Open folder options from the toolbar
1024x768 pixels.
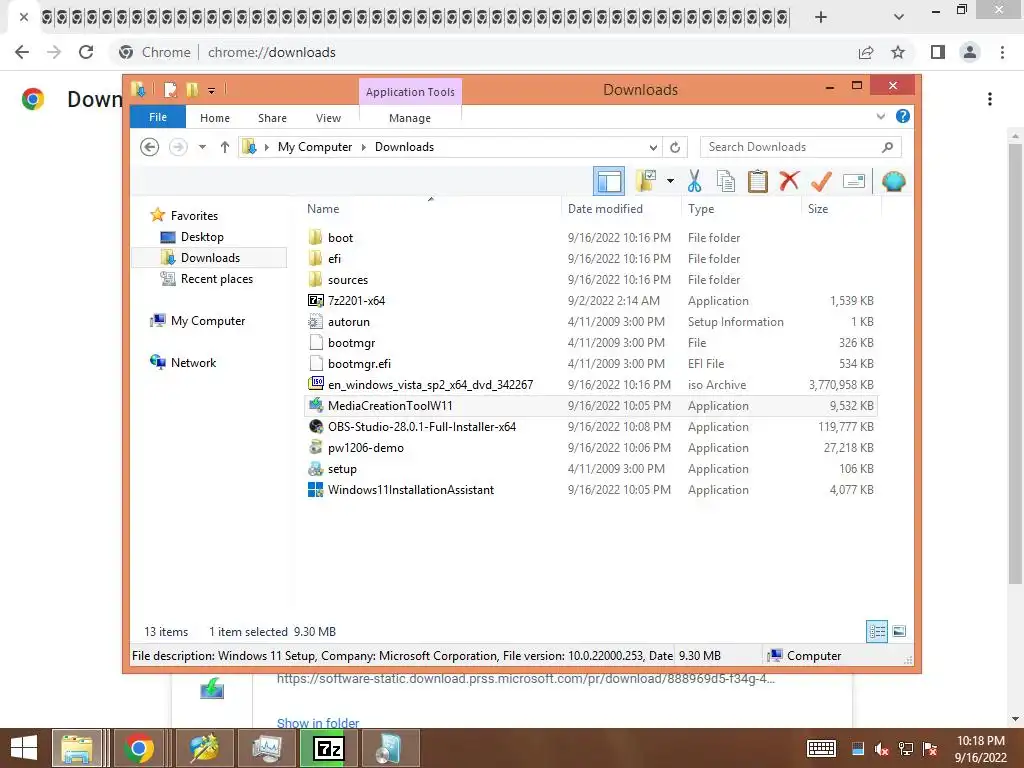coord(647,181)
